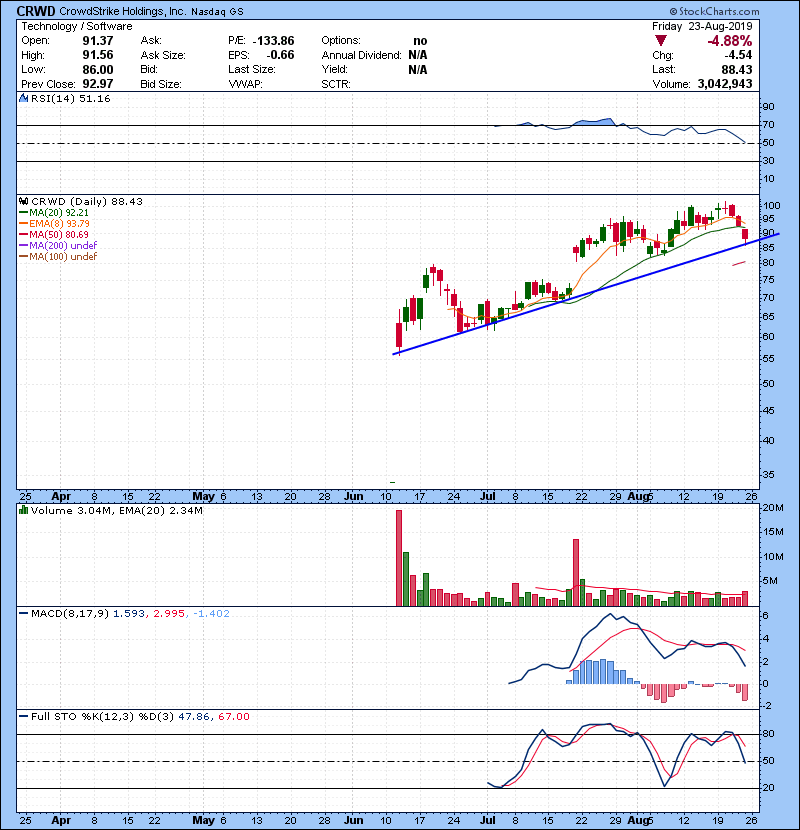Click the MACD(8,17,9) indicator label
Viewport: 800px width, 830px height.
70,614
